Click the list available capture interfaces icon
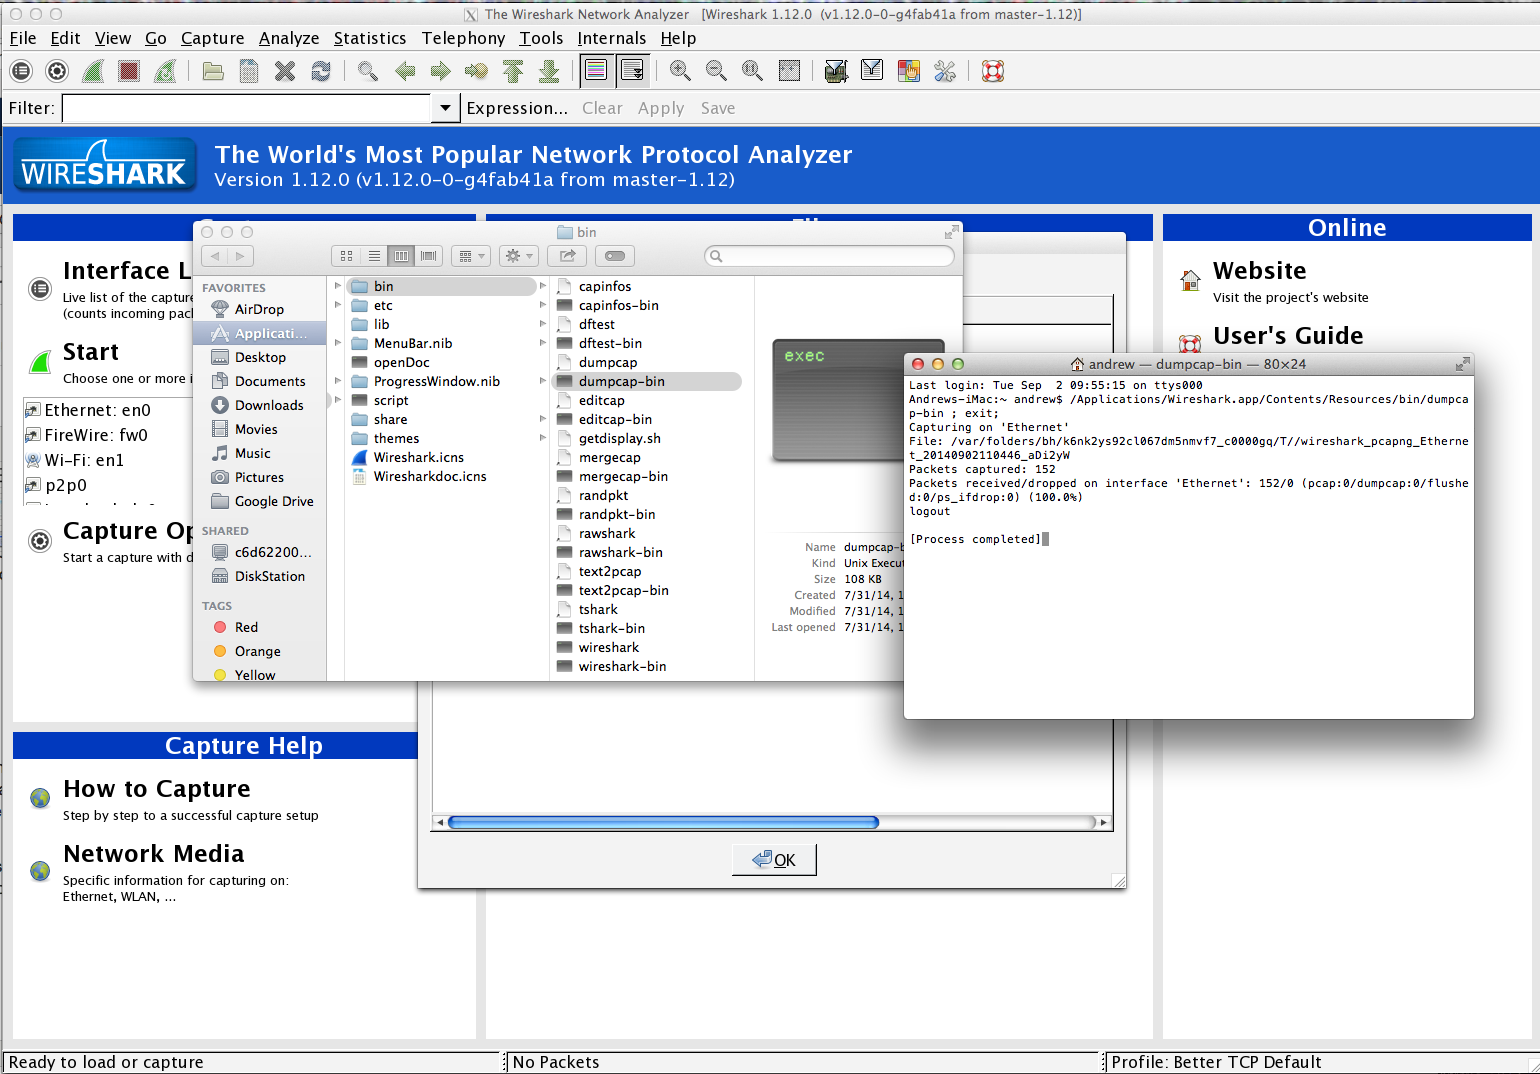Image resolution: width=1540 pixels, height=1074 pixels. tap(20, 70)
